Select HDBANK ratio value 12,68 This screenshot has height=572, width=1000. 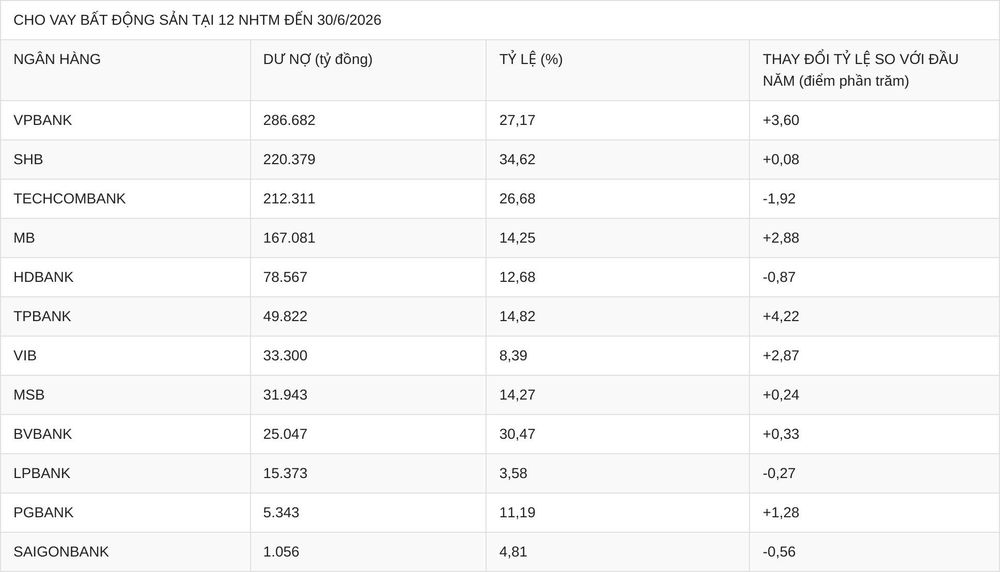[517, 277]
